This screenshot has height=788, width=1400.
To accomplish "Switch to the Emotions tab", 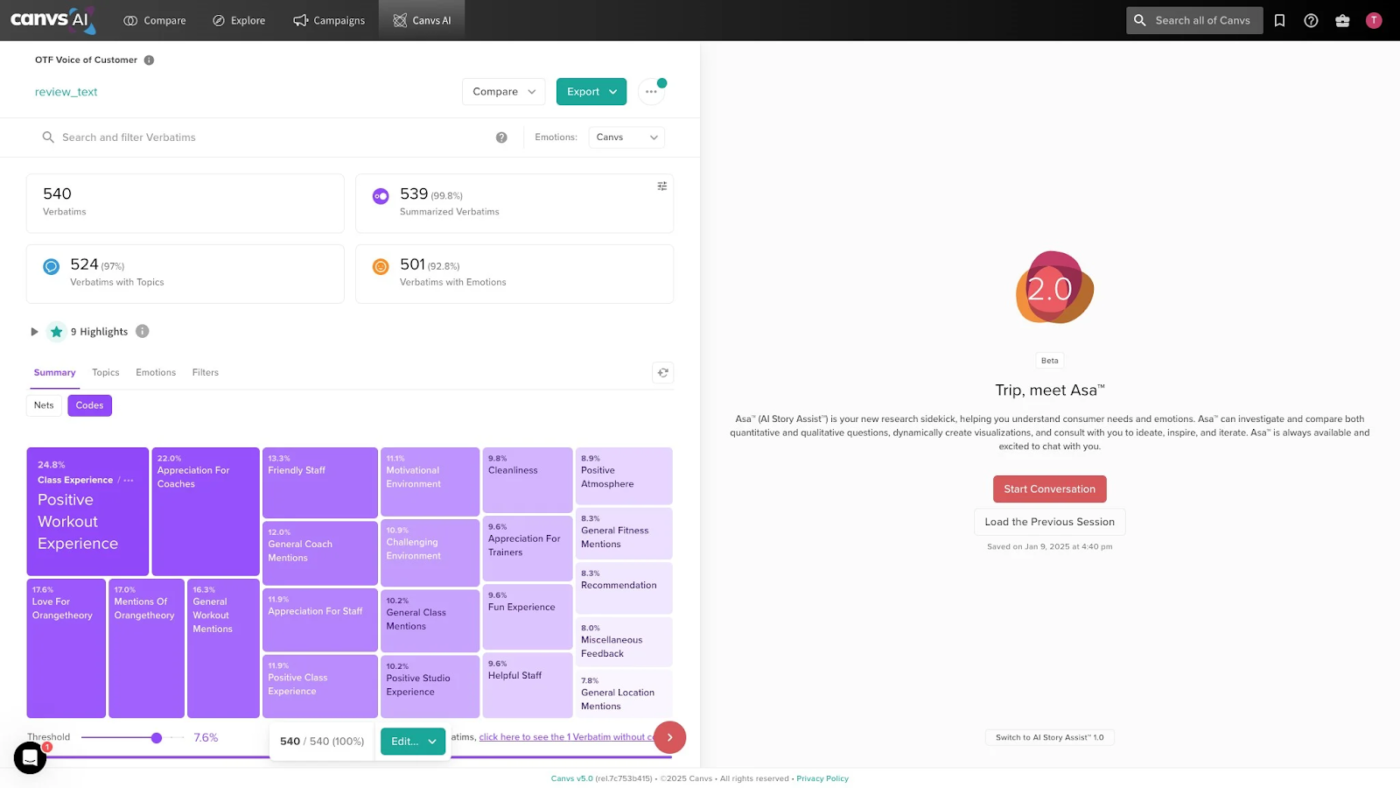I will (156, 373).
